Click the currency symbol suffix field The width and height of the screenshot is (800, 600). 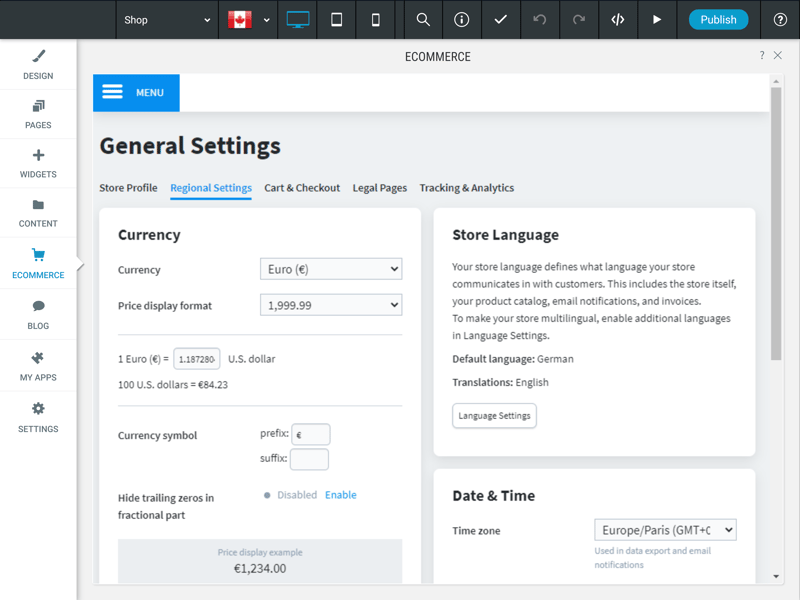[309, 459]
